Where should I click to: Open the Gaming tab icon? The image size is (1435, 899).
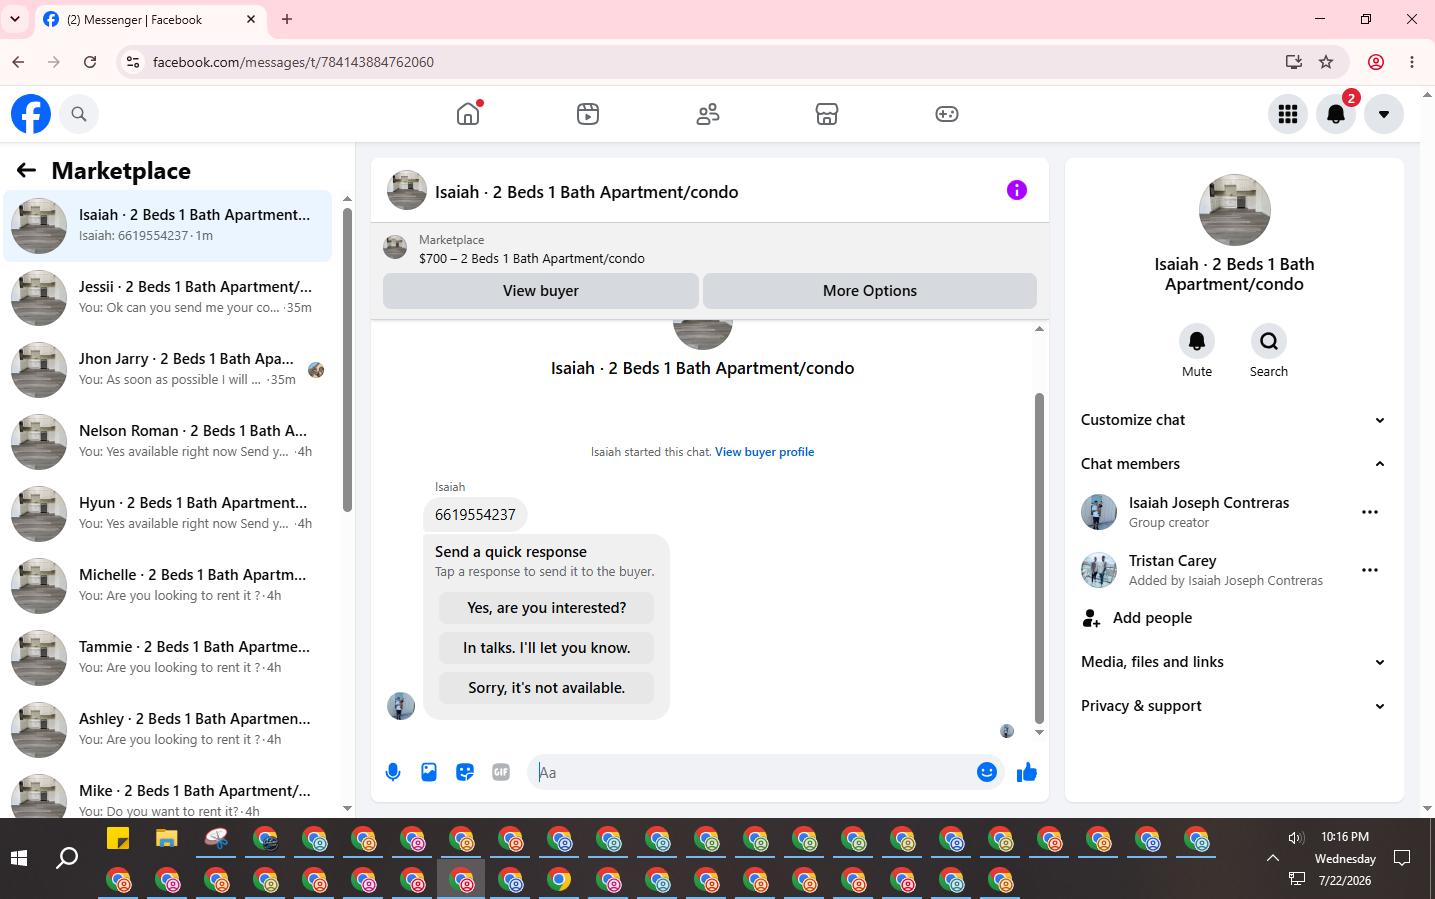pos(947,114)
